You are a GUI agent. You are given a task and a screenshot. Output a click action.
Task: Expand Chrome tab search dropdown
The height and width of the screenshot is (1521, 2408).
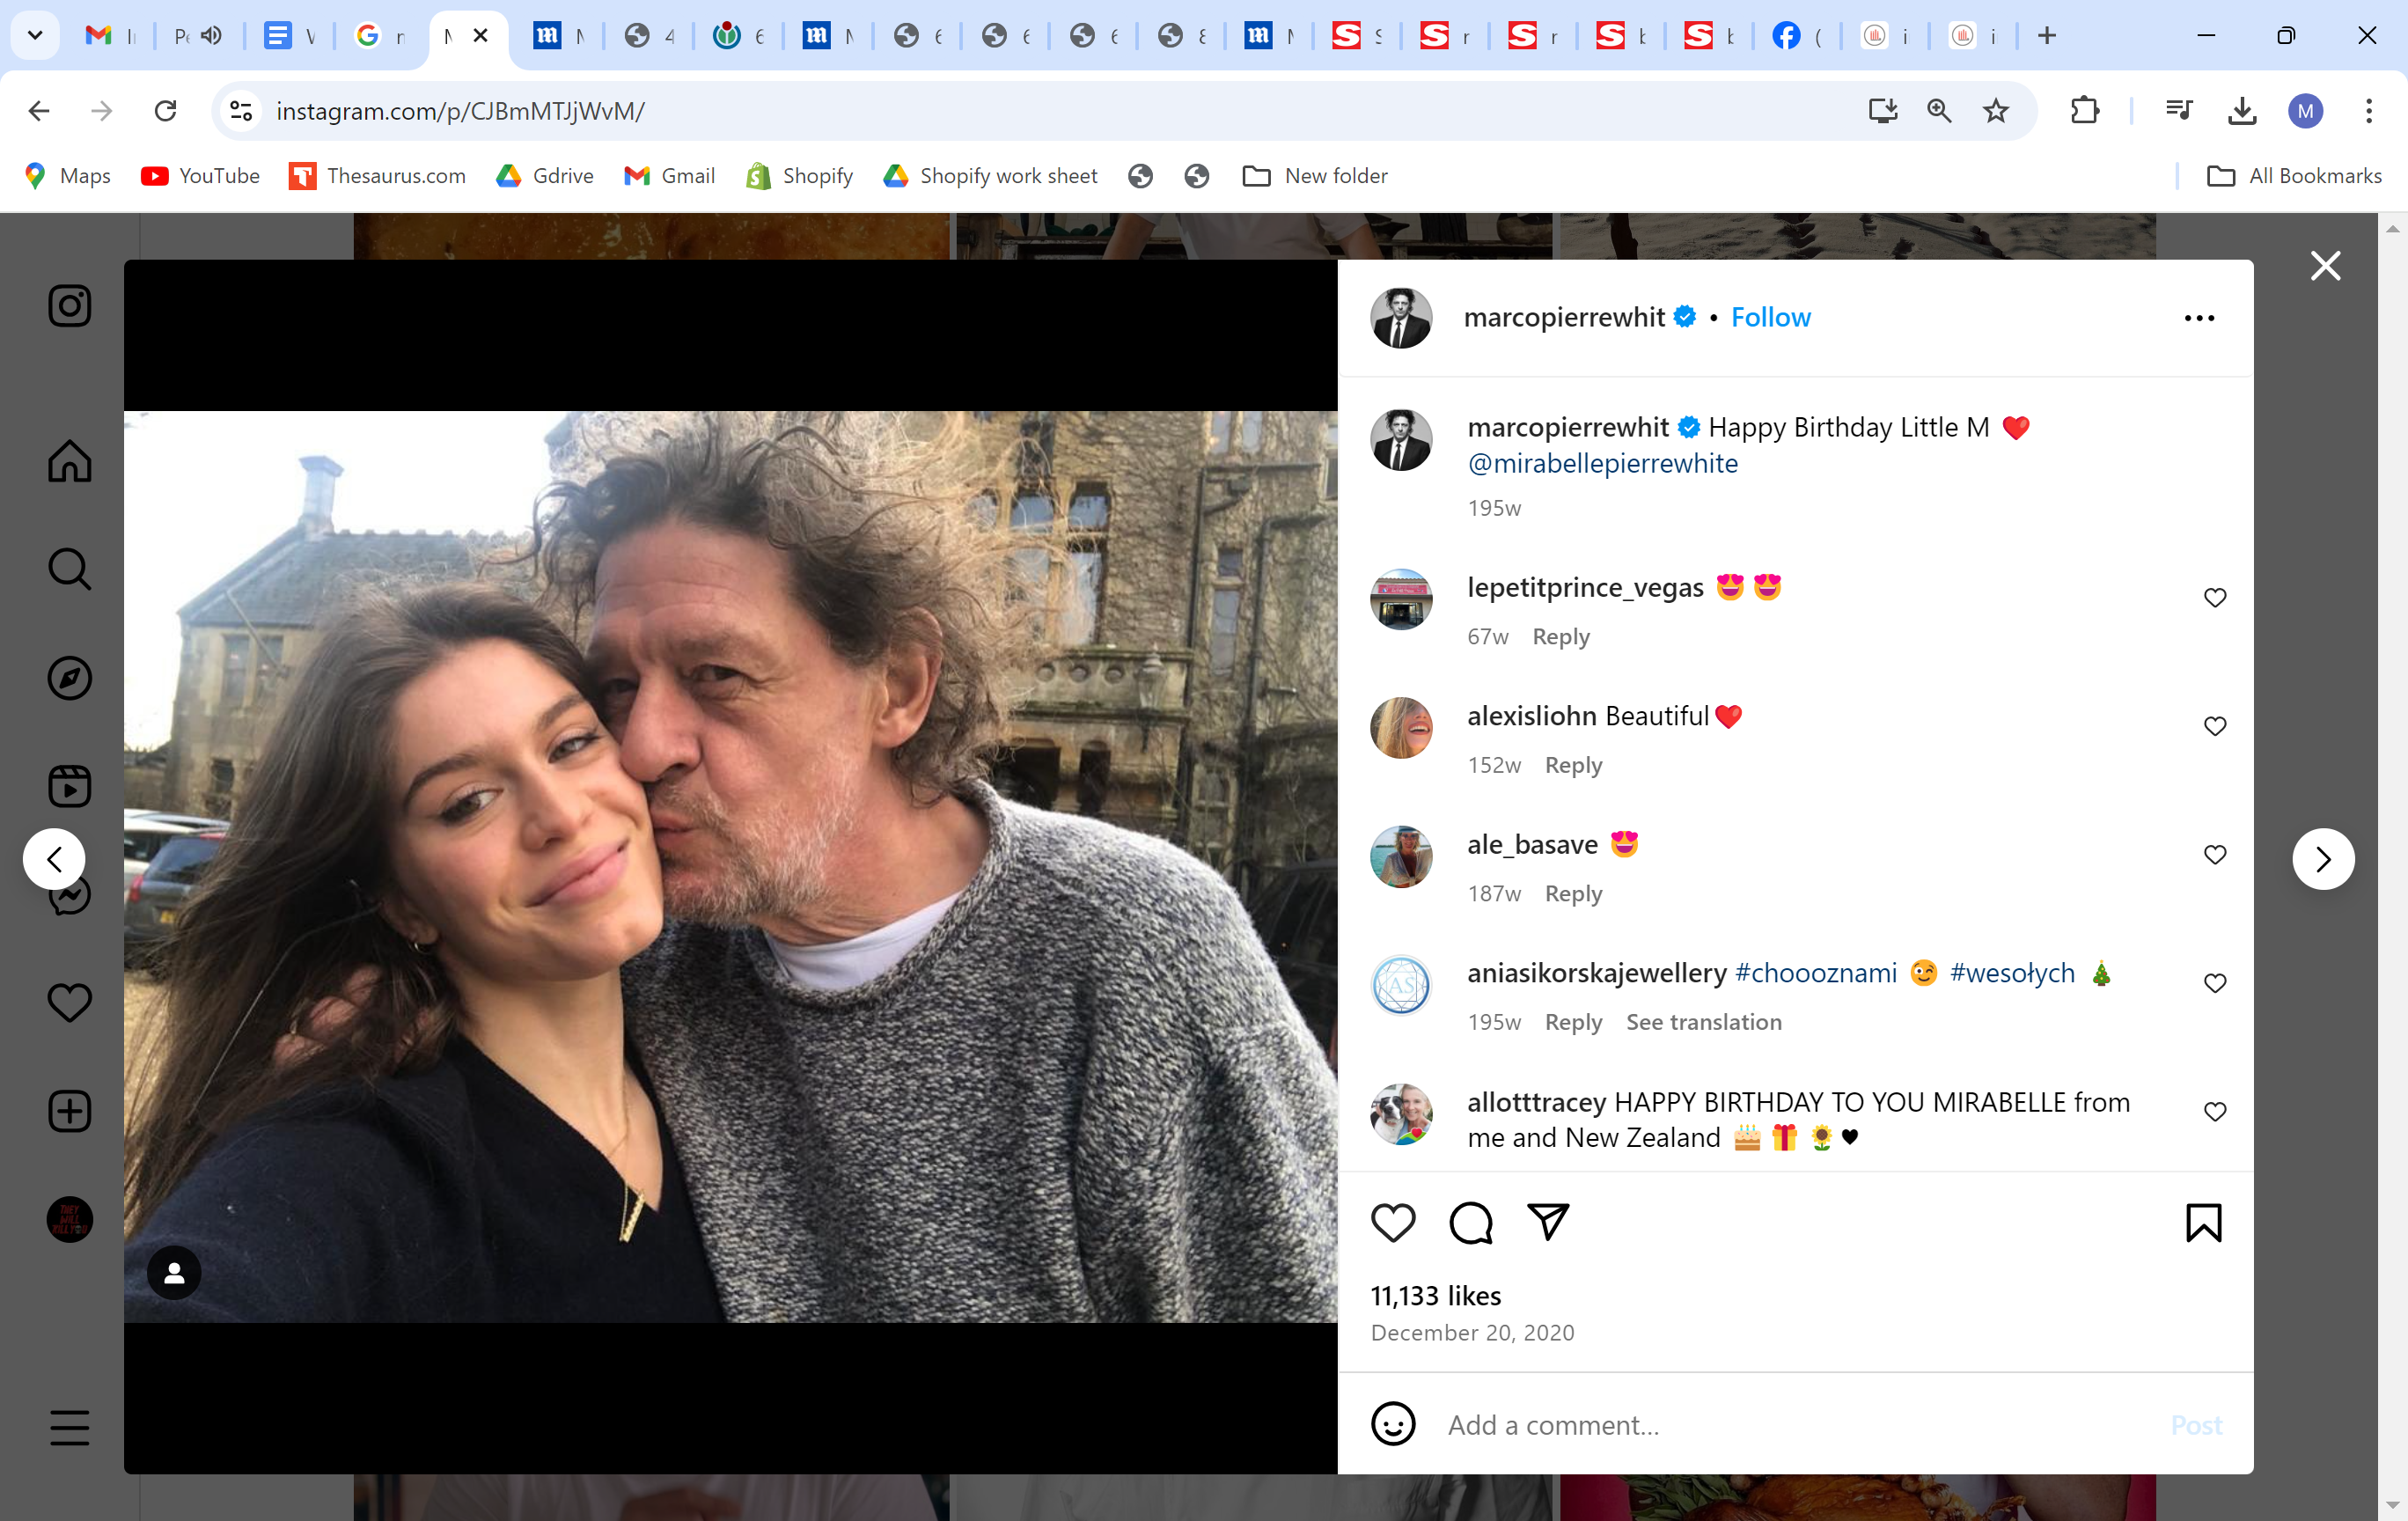(35, 36)
